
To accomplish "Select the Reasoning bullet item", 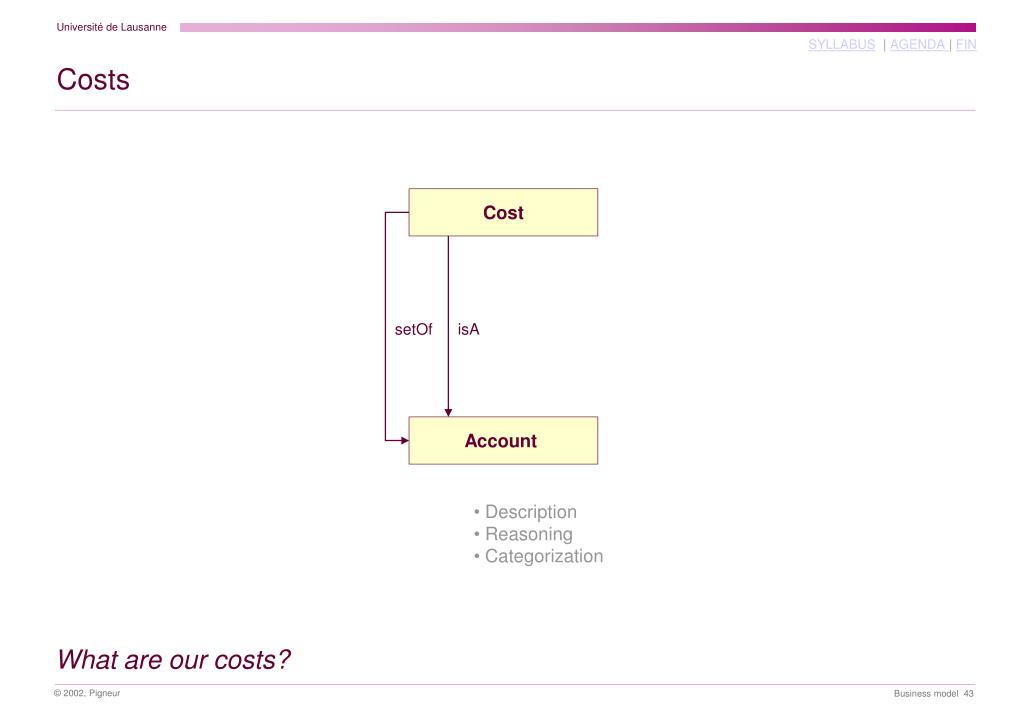I will (x=523, y=534).
